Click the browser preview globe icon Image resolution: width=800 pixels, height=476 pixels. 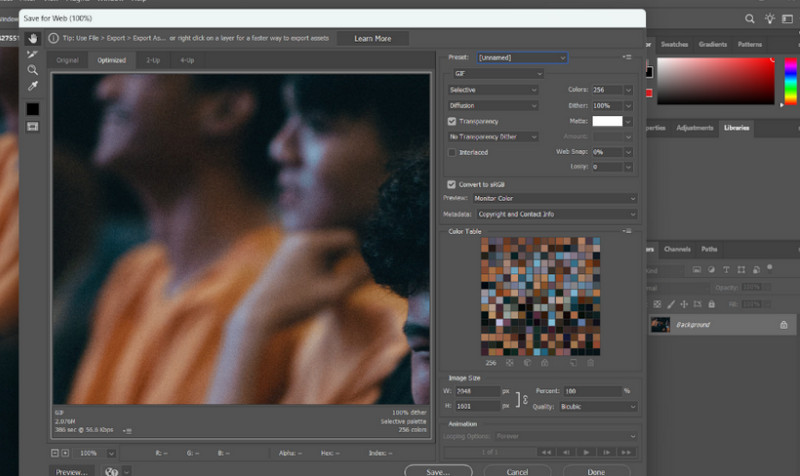point(111,472)
